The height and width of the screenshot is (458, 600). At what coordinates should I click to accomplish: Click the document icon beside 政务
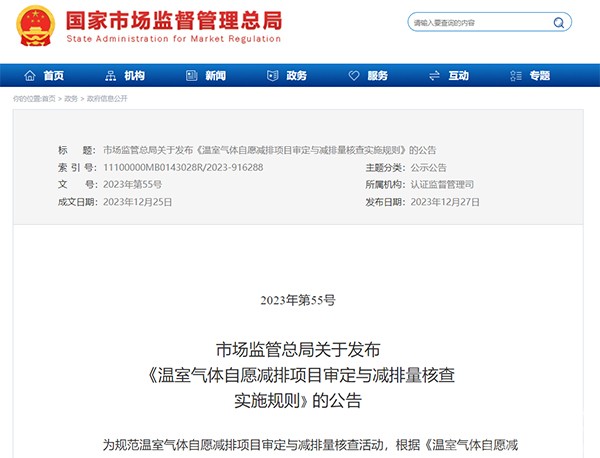pos(272,76)
